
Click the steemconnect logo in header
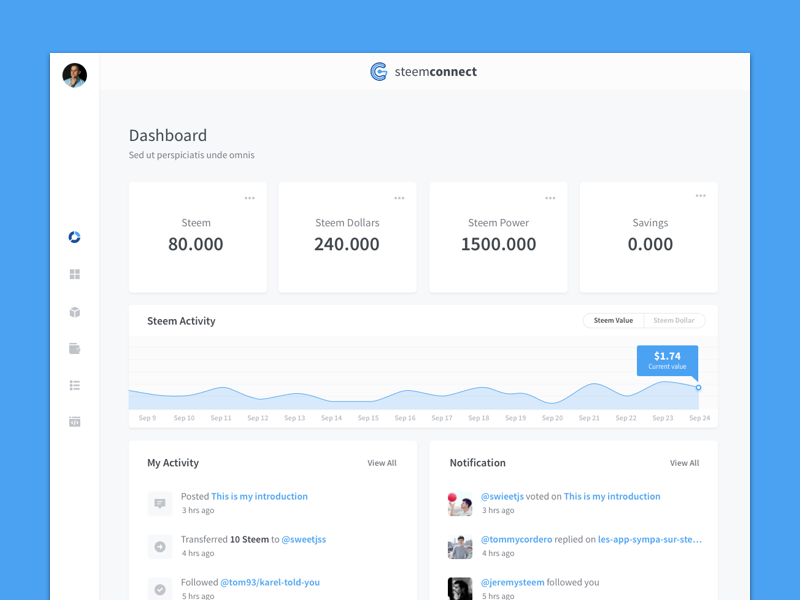click(x=423, y=72)
